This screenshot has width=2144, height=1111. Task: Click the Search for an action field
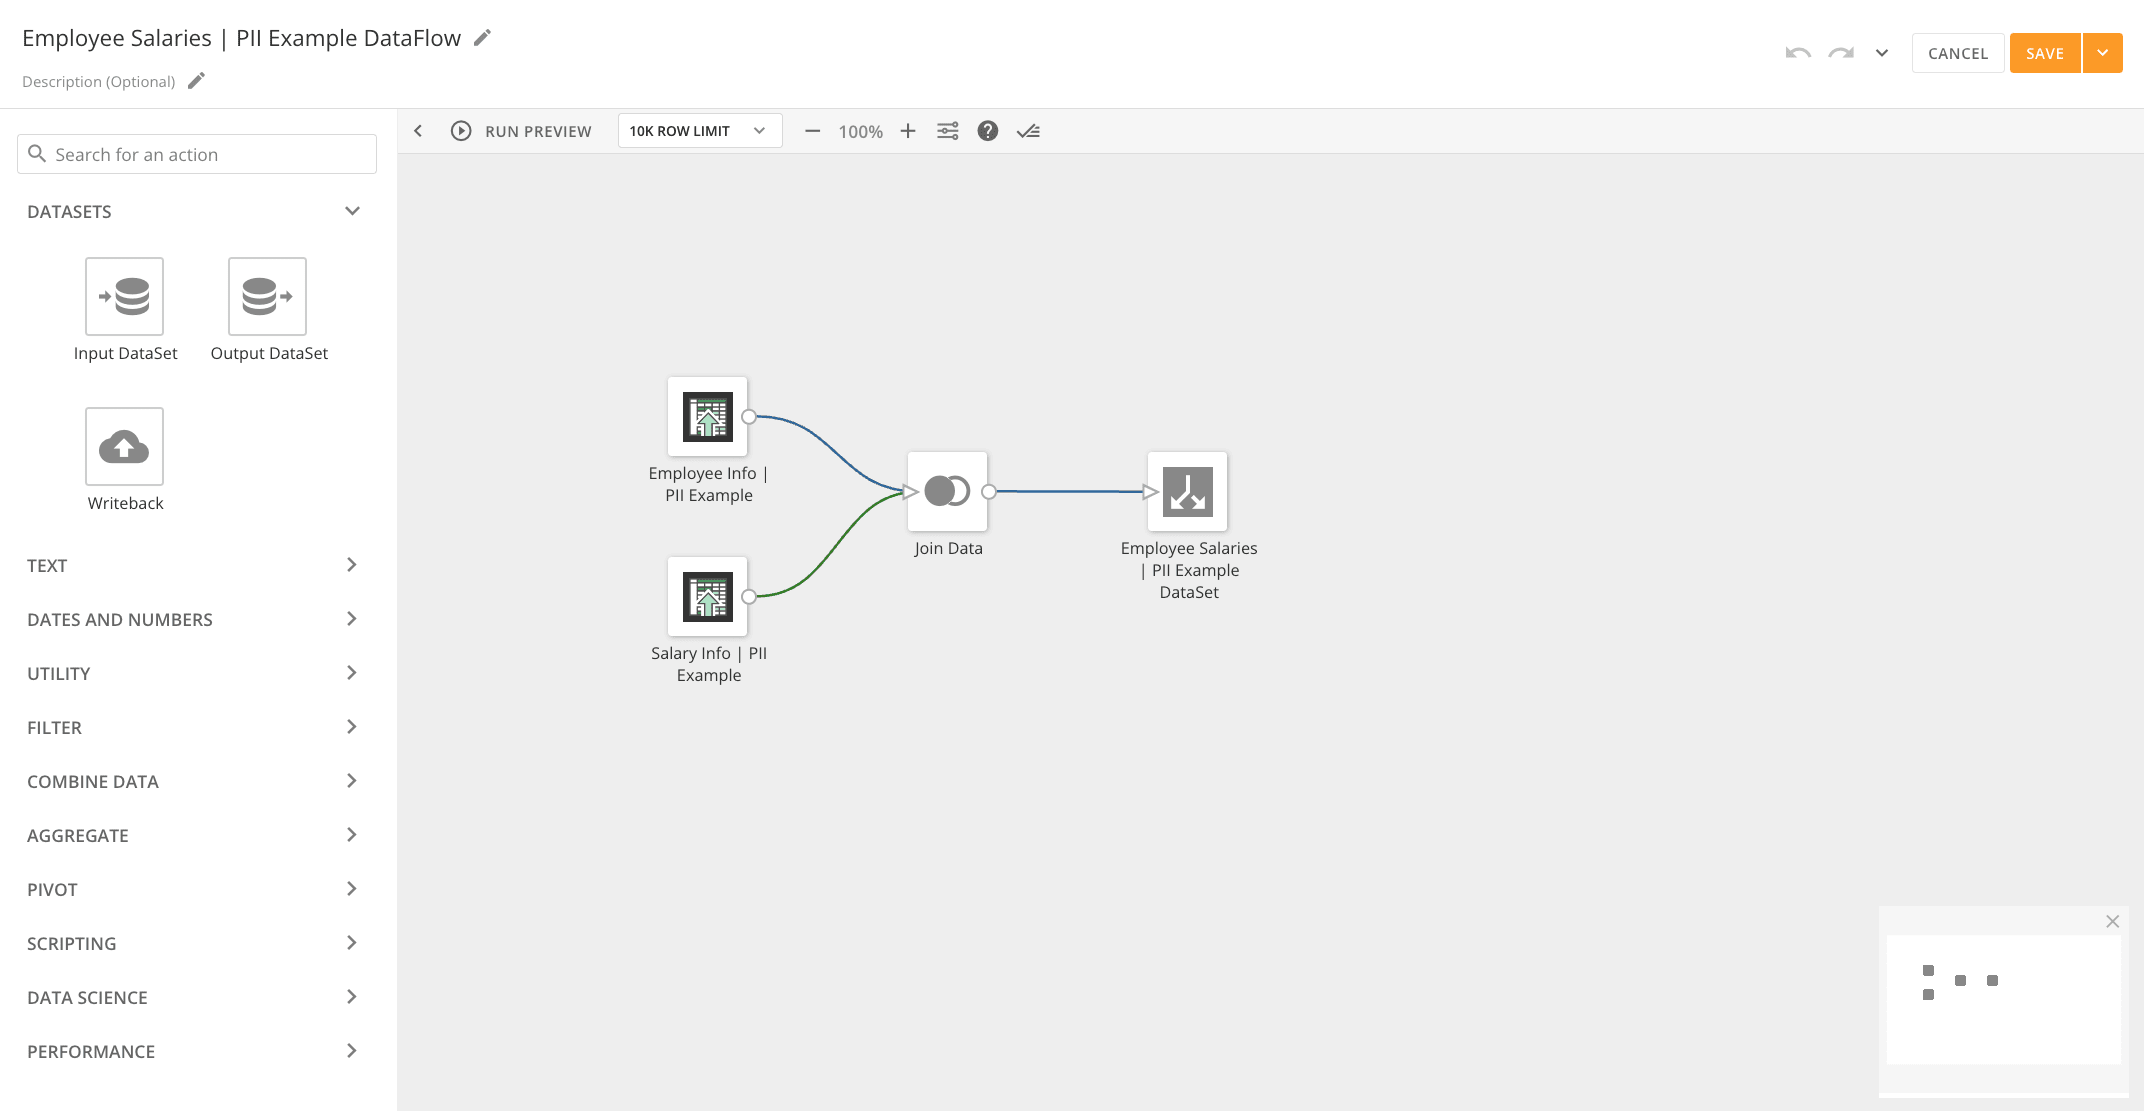tap(197, 154)
